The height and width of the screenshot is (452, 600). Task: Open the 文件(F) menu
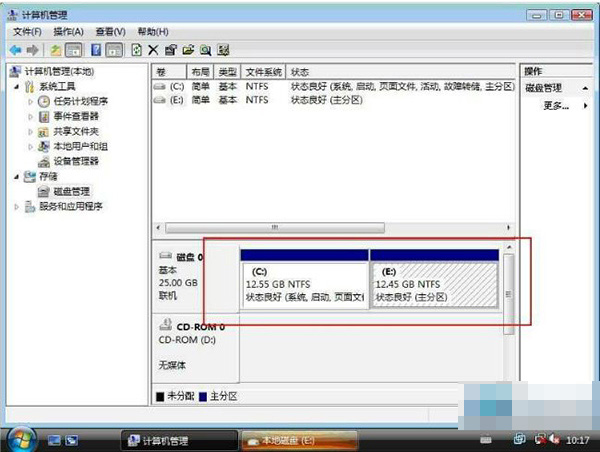click(27, 32)
